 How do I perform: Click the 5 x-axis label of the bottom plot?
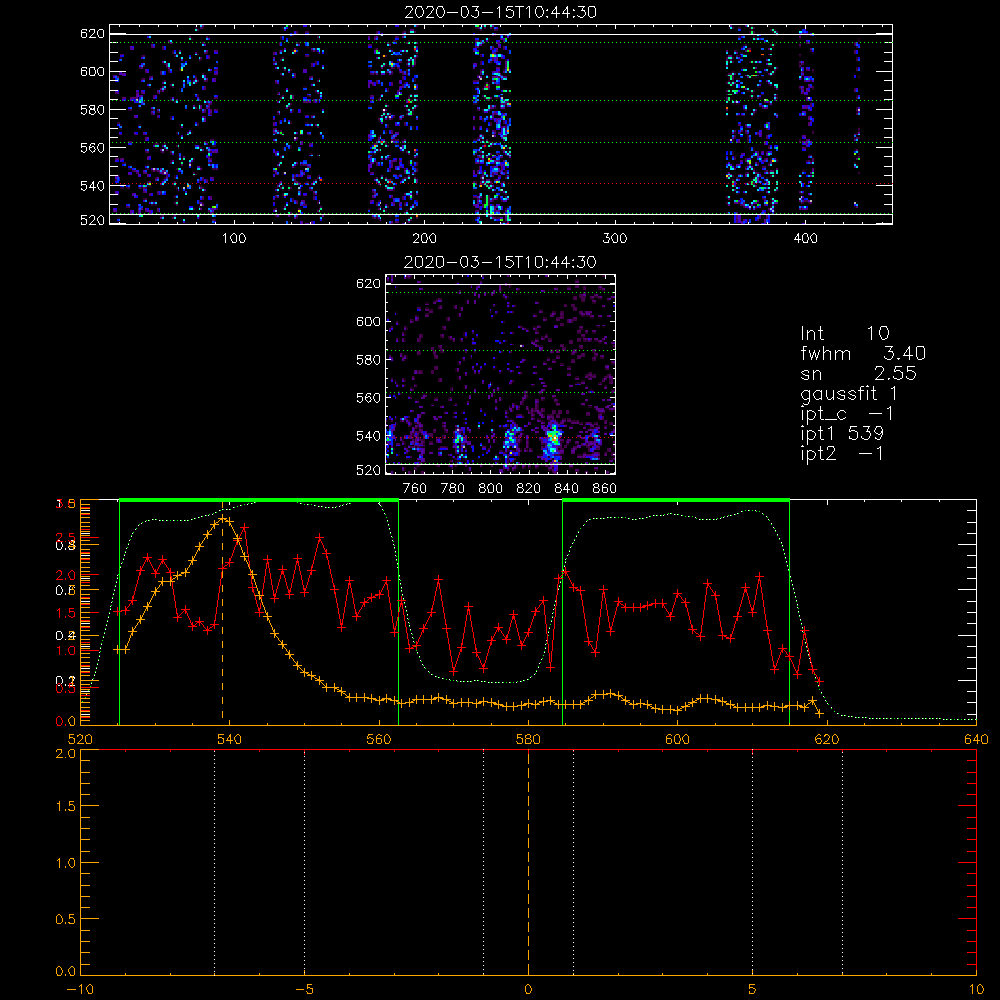[x=753, y=989]
